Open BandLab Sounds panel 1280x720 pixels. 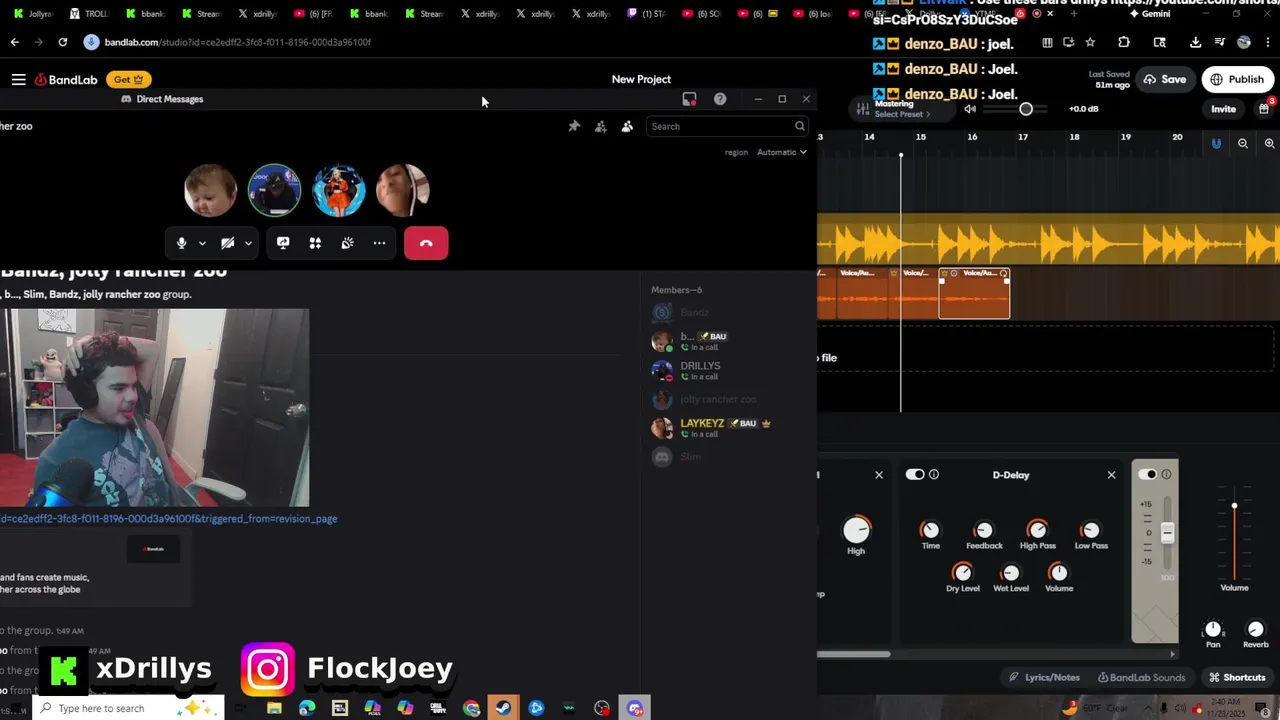(1141, 677)
